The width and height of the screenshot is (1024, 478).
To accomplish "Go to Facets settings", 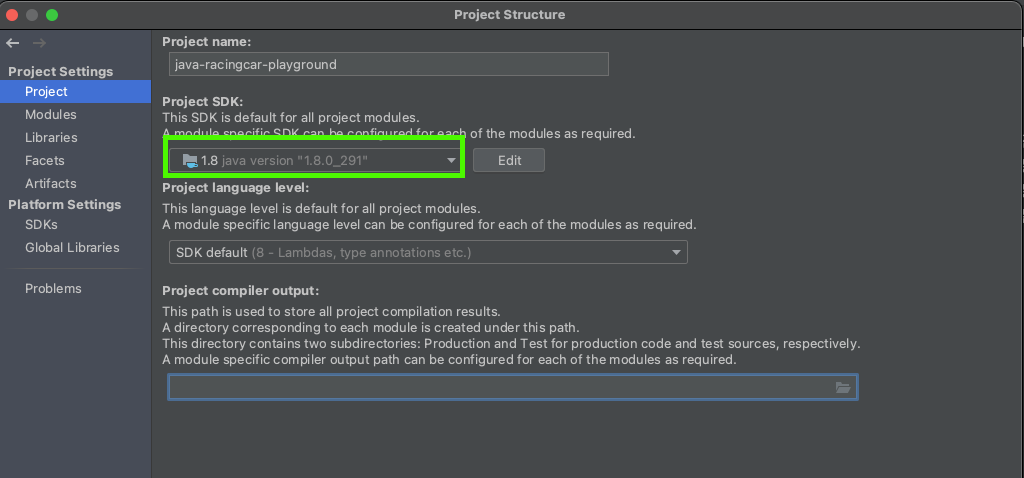I will [44, 160].
